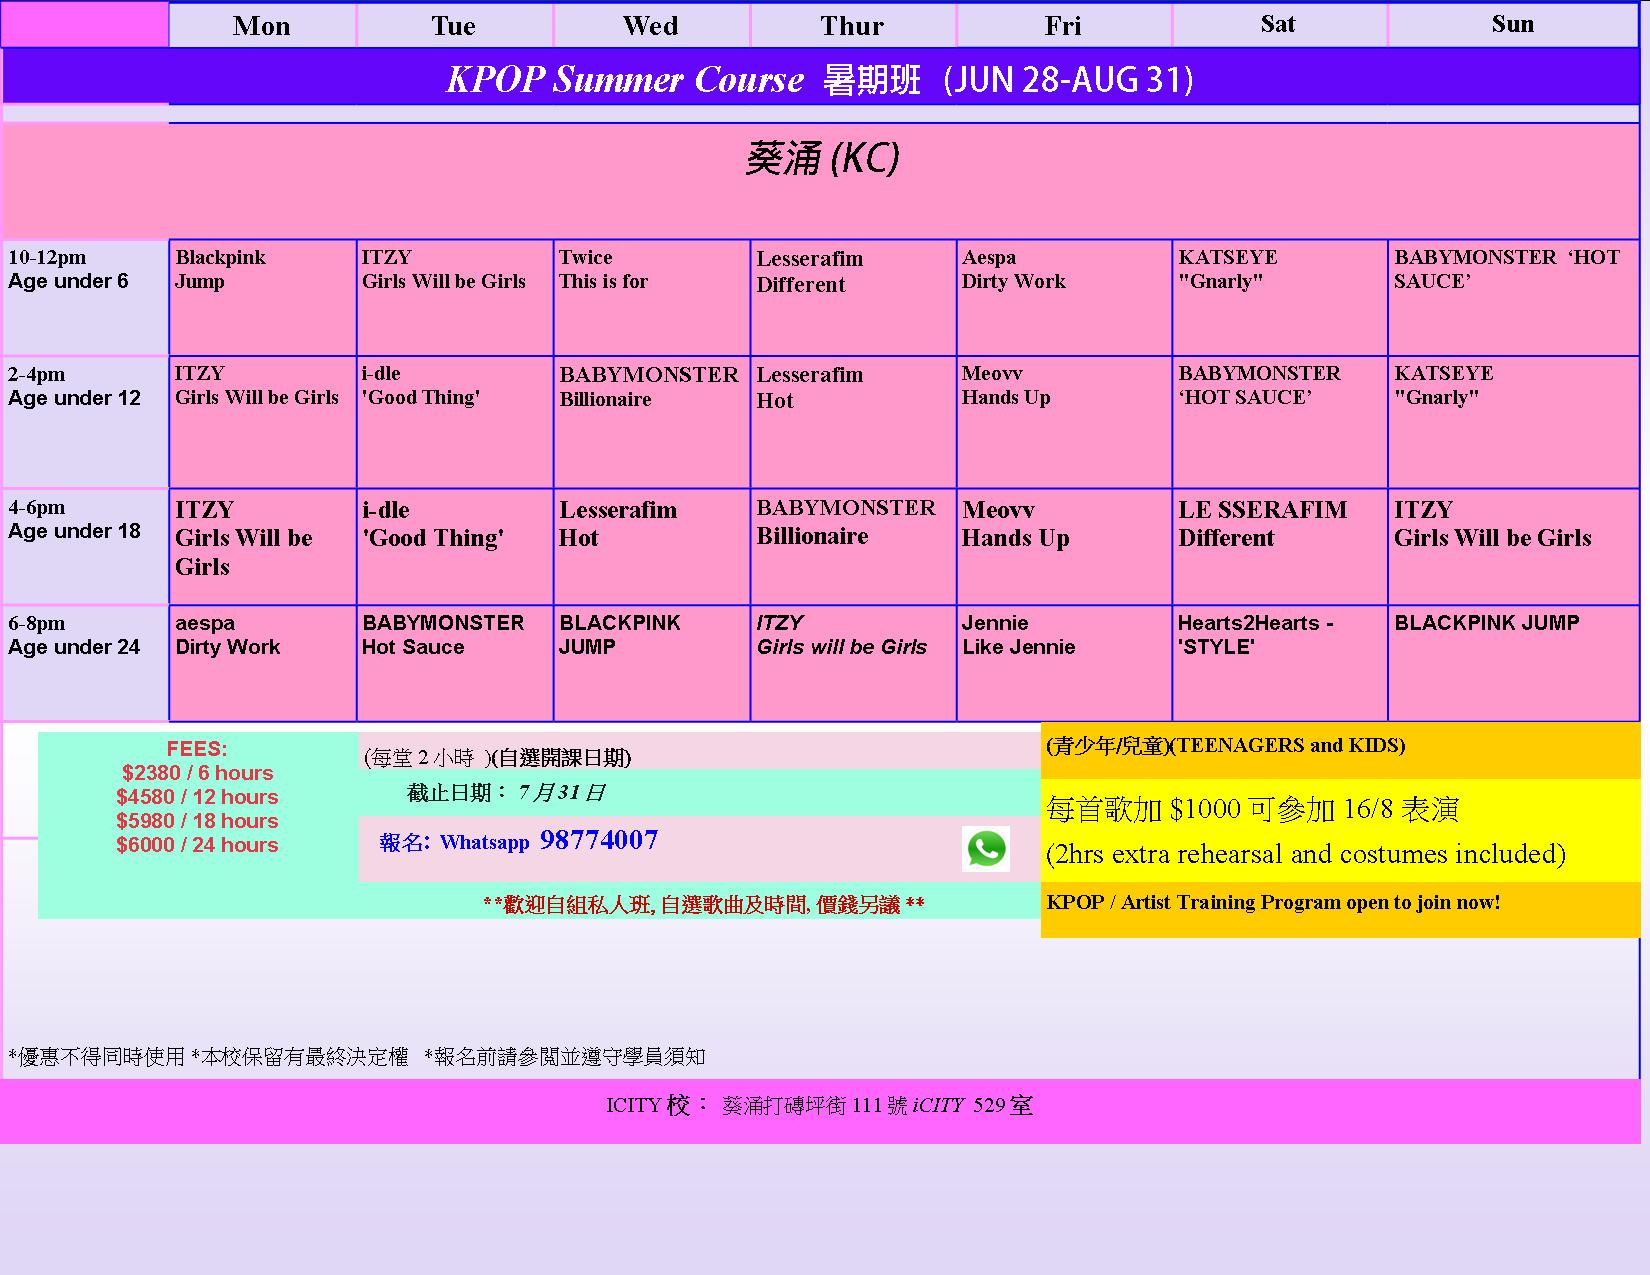
Task: Click Tuesday 4-6pm i-dle Good Thing cell
Action: tap(455, 546)
